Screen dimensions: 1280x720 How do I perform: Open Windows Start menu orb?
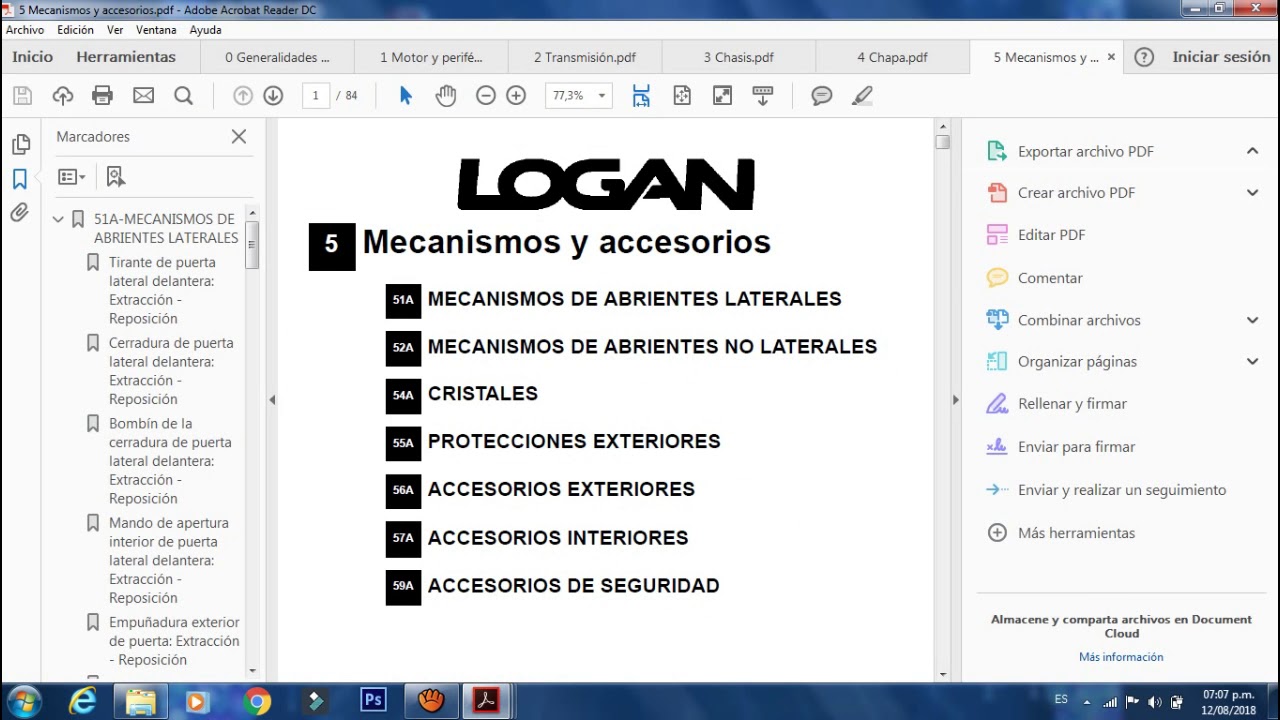24,701
